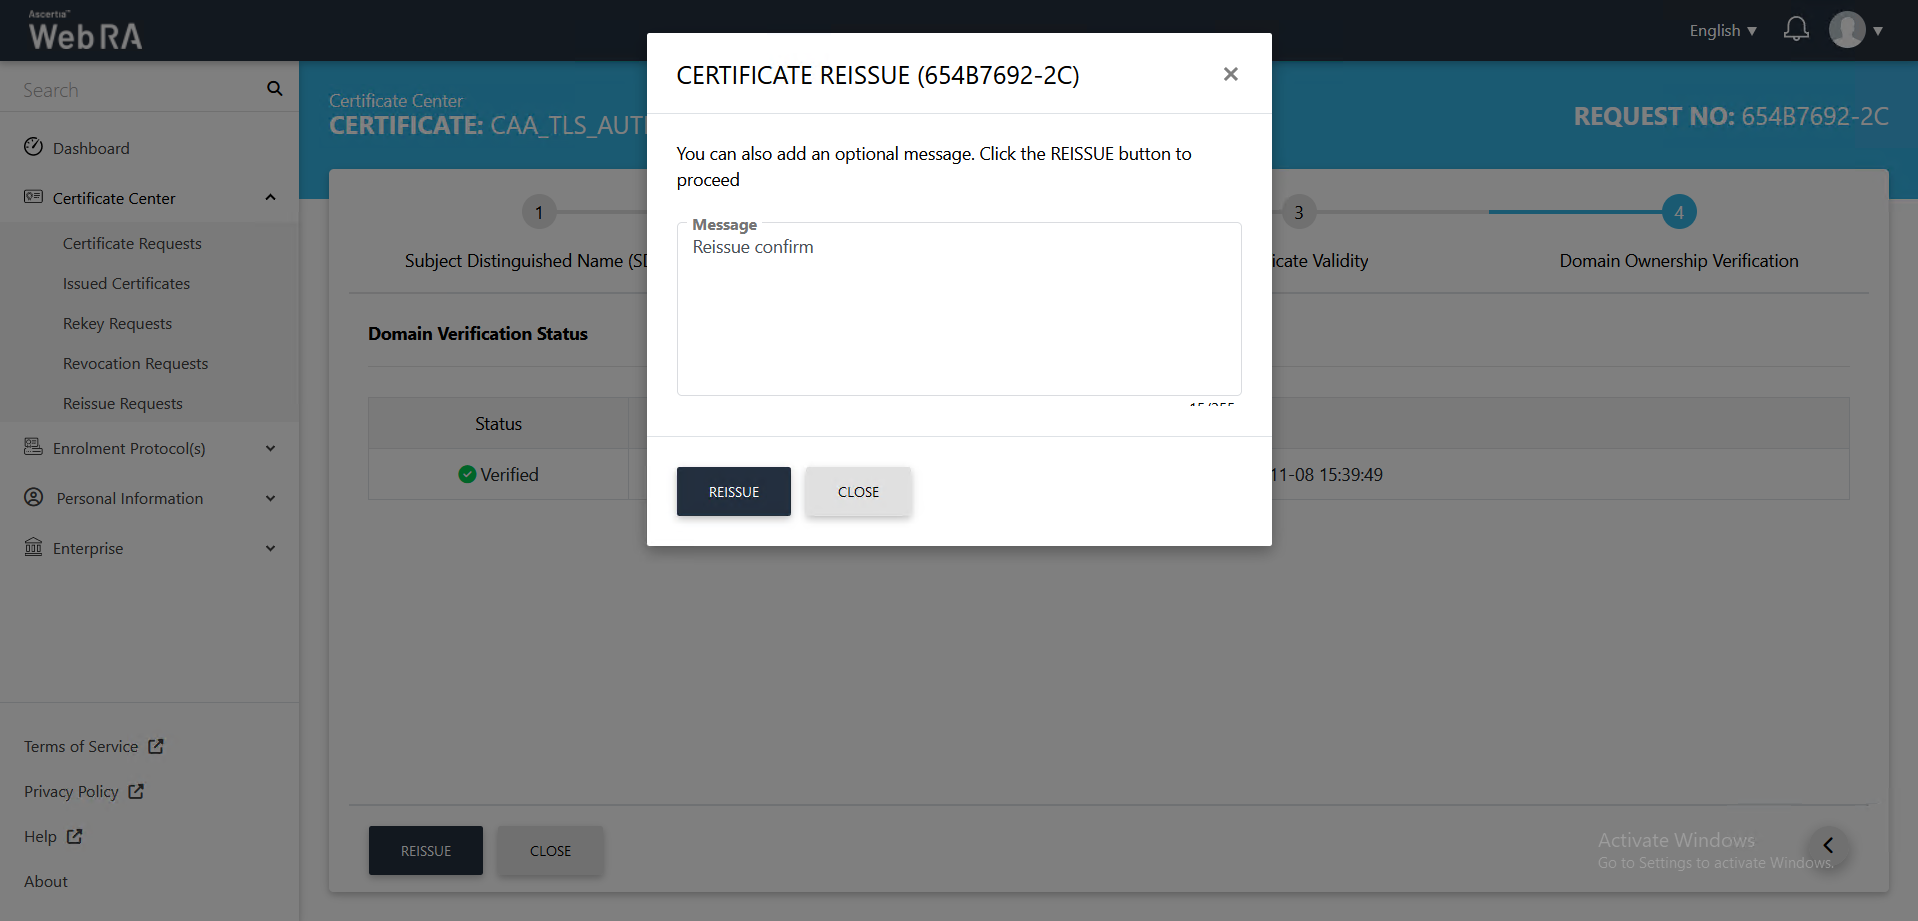Select step 4 Domain Ownership Verification
This screenshot has width=1918, height=921.
click(x=1678, y=212)
